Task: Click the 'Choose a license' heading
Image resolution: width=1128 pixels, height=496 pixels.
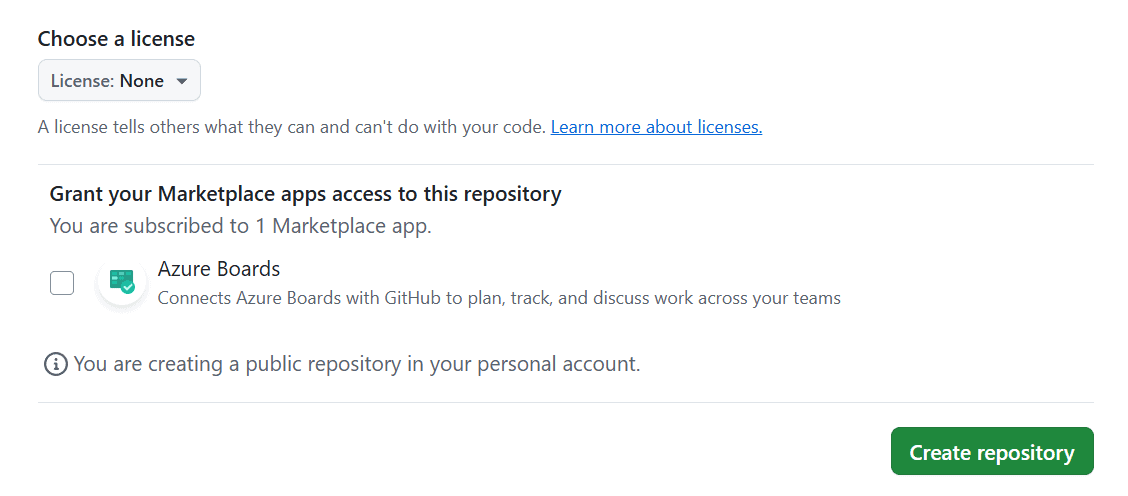Action: point(117,39)
